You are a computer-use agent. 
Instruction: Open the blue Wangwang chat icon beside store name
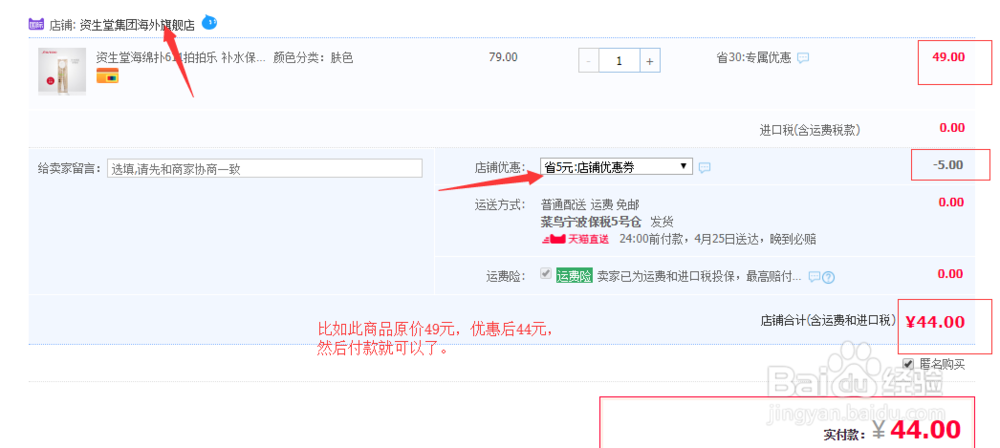coord(209,23)
